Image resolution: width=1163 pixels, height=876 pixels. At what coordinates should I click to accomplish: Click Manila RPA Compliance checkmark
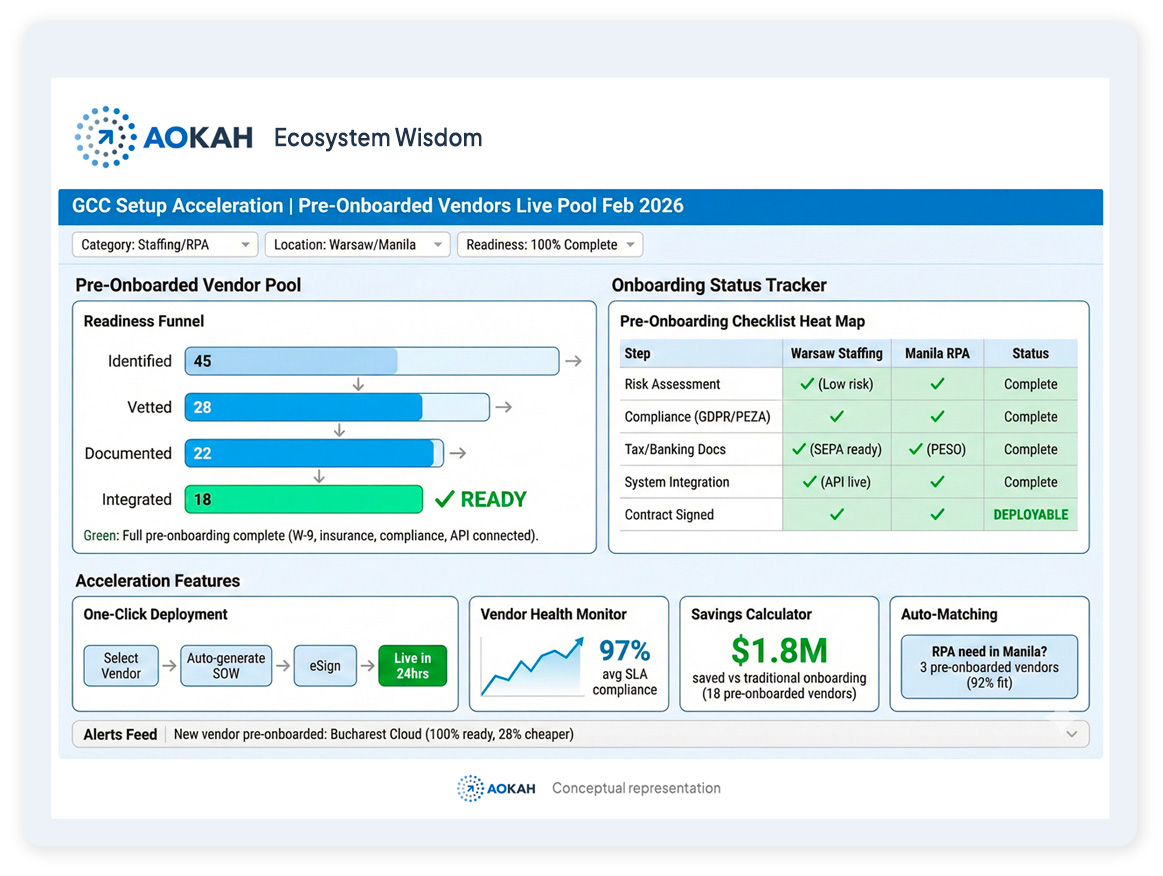click(938, 417)
